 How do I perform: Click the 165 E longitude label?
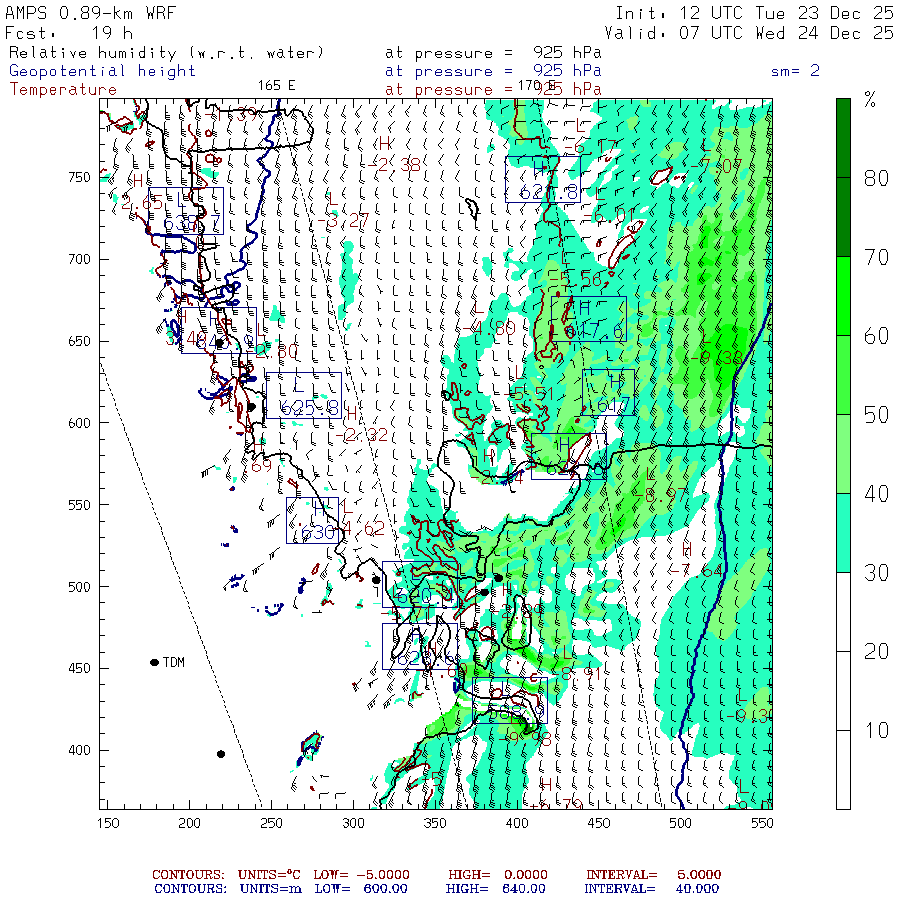coord(276,86)
